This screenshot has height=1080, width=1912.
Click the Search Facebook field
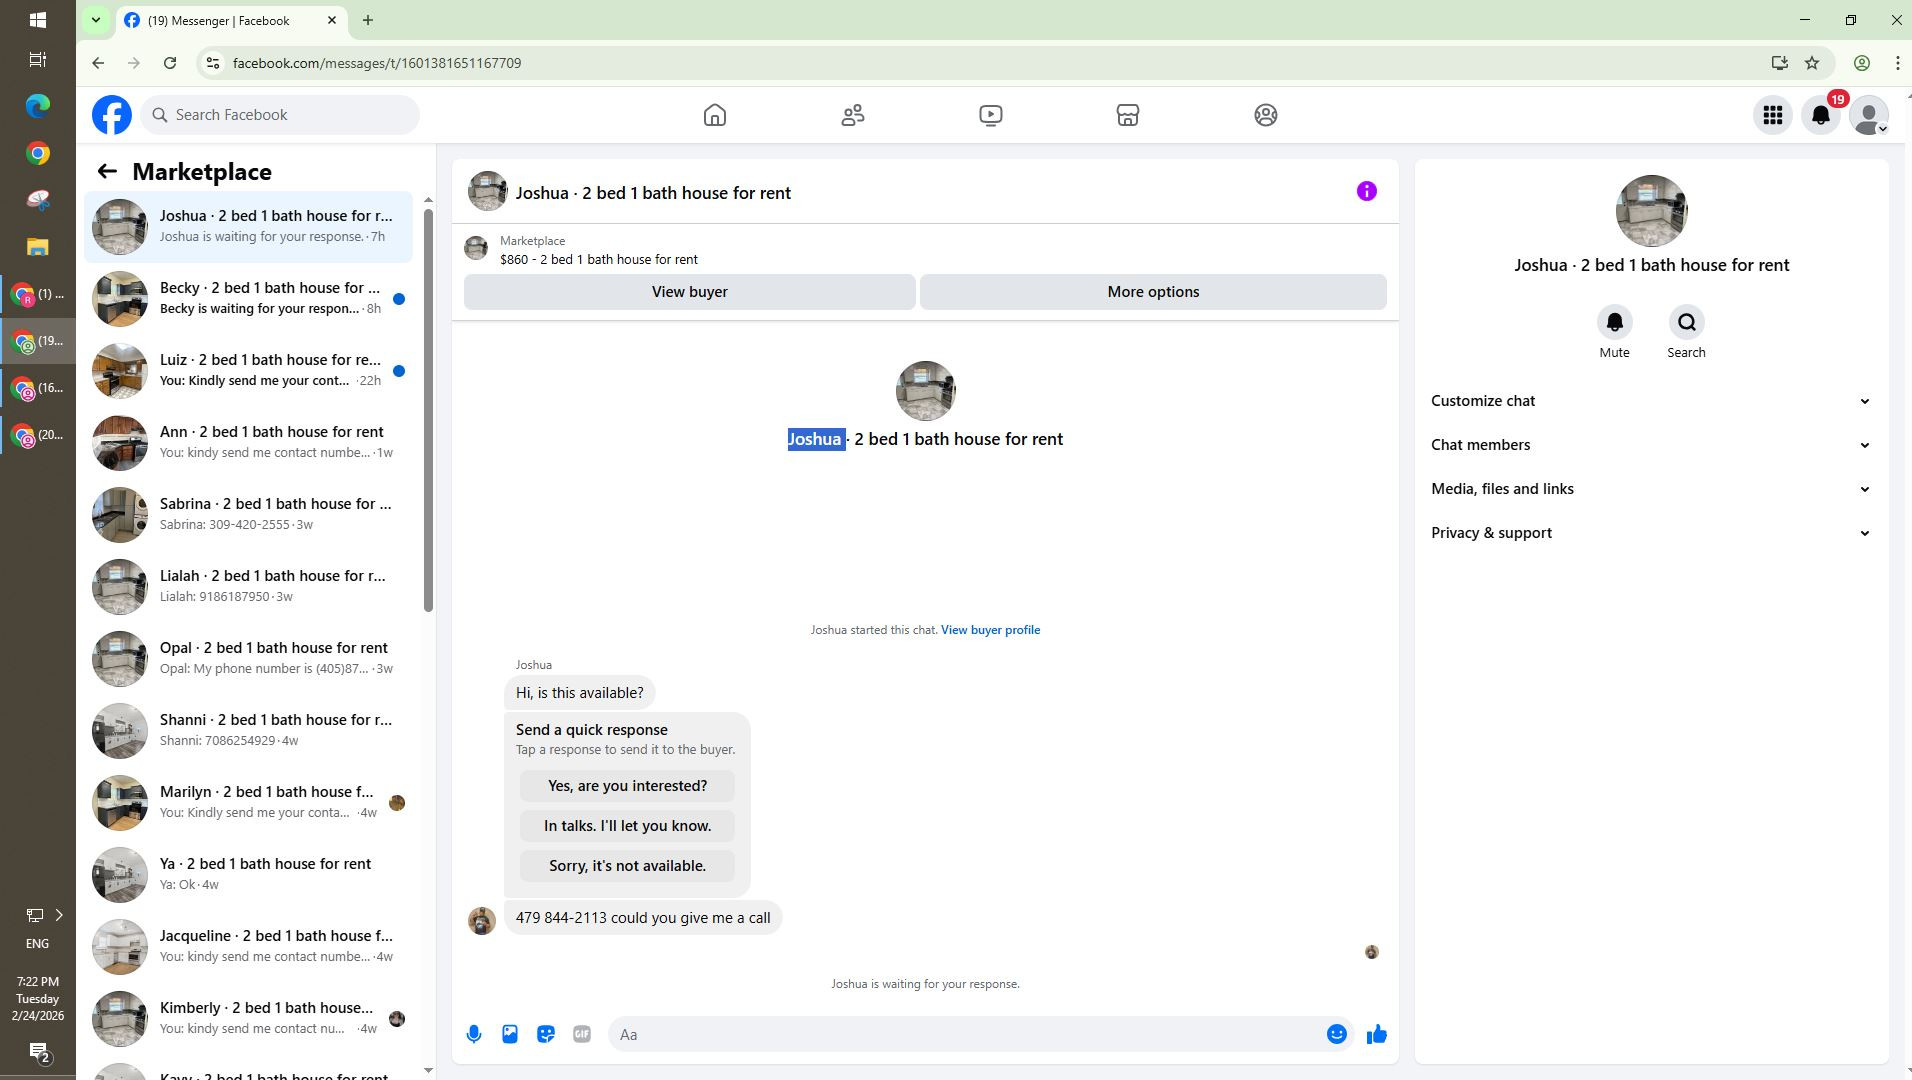[x=280, y=115]
